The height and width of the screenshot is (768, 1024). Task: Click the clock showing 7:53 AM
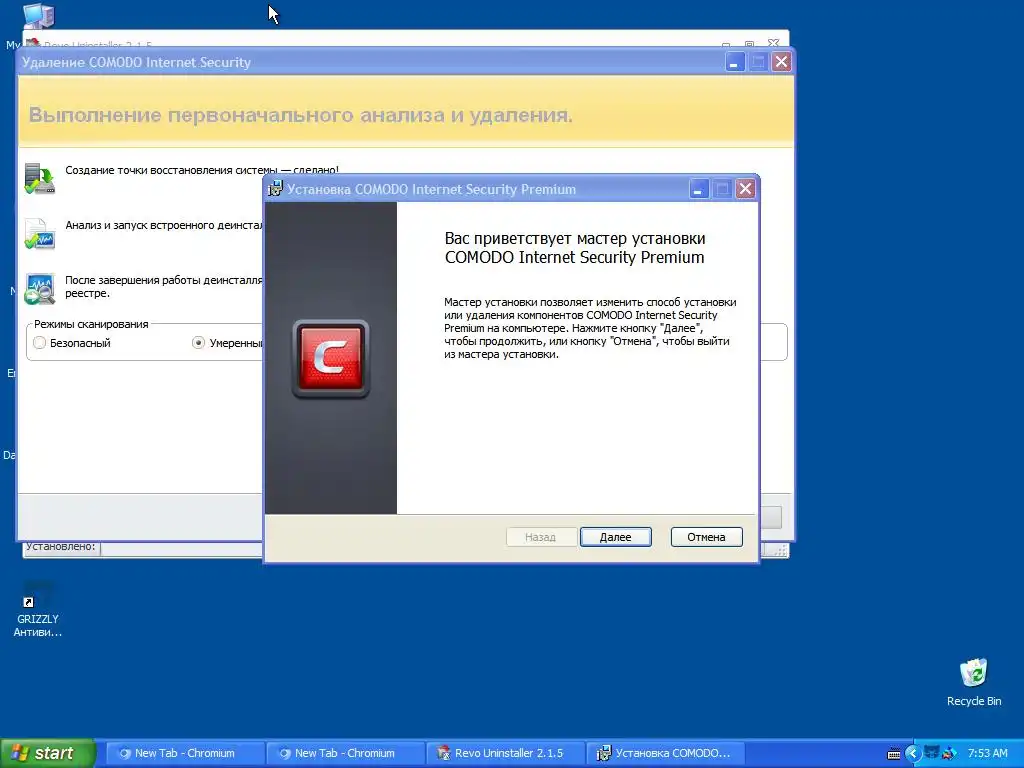coord(987,753)
